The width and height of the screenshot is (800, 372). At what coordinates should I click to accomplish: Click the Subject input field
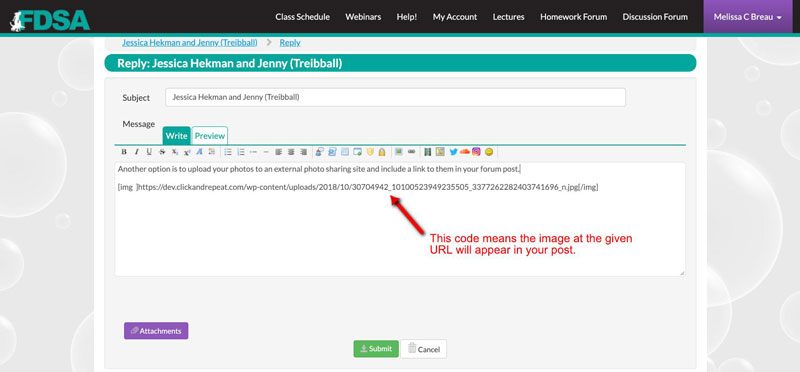coord(395,97)
